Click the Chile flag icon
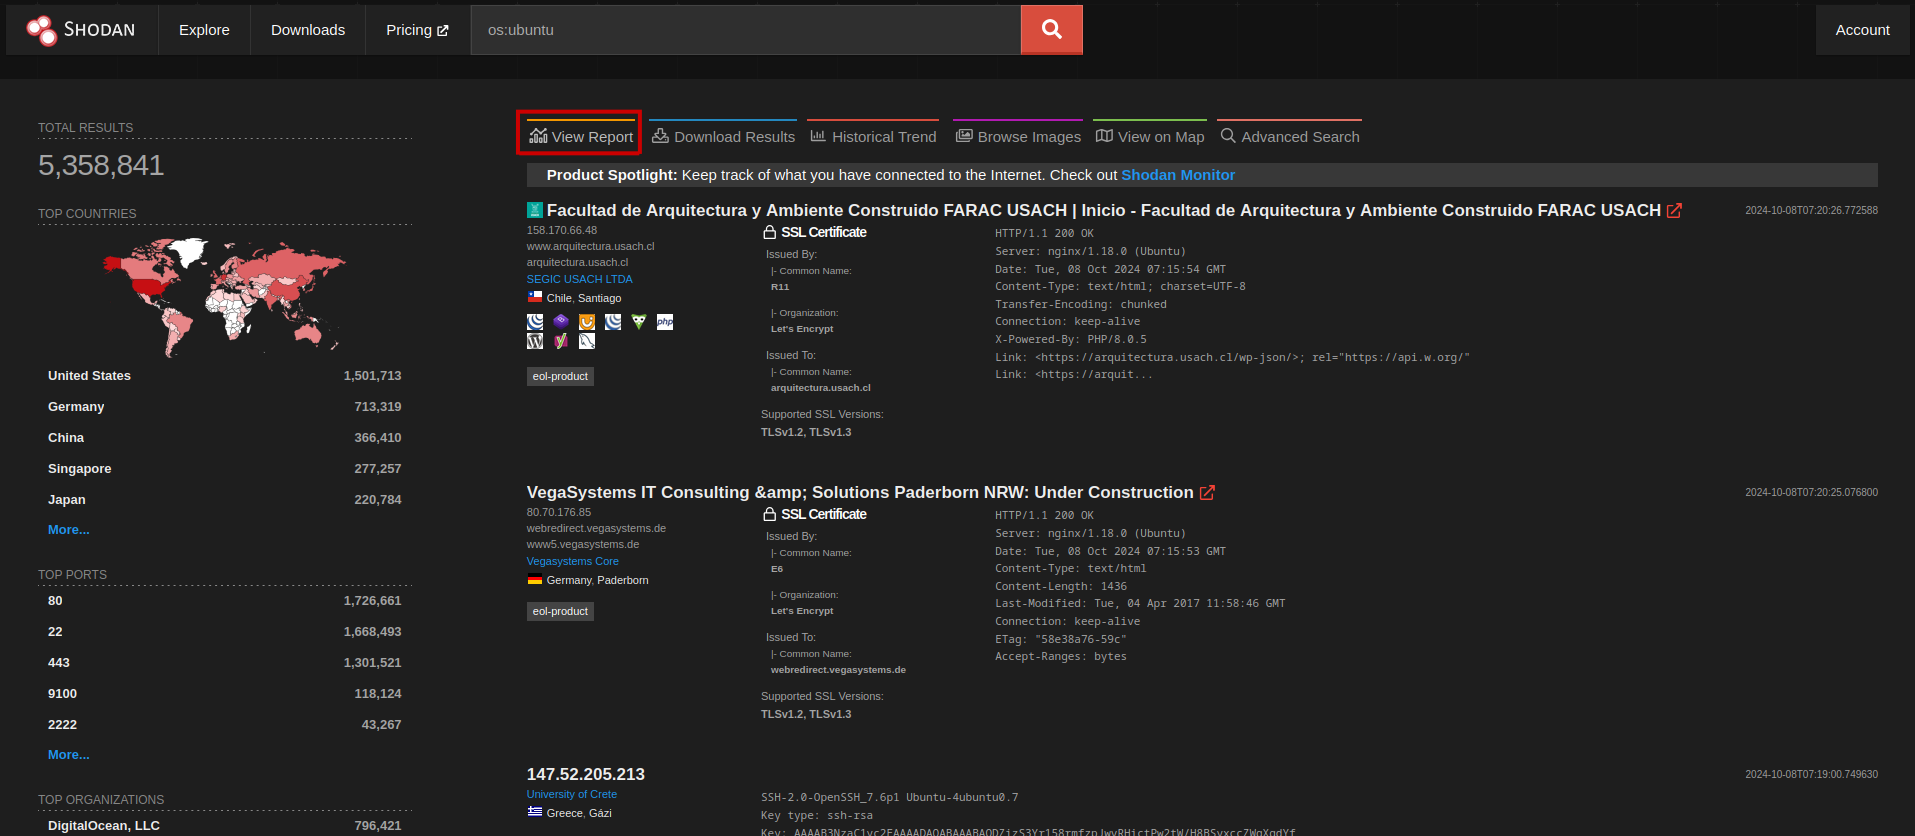Viewport: 1915px width, 836px height. (535, 297)
